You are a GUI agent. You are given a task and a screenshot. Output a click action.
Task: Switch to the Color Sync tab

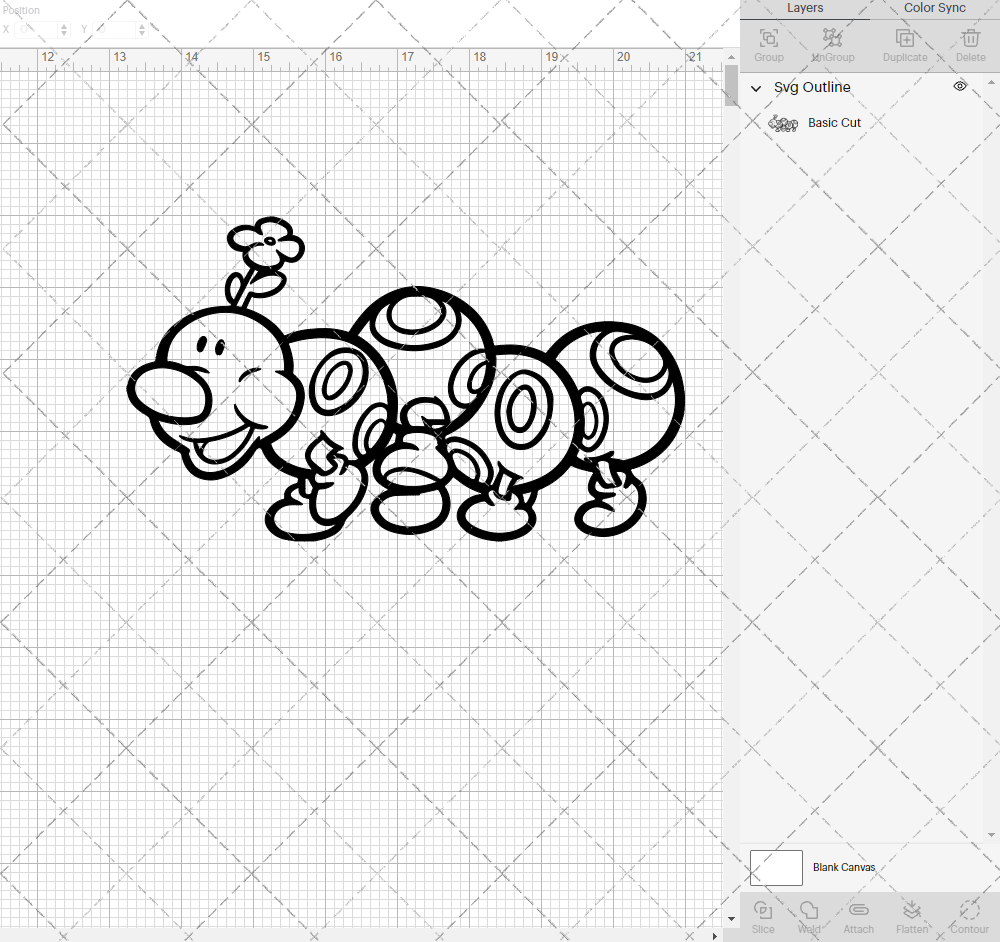point(934,8)
